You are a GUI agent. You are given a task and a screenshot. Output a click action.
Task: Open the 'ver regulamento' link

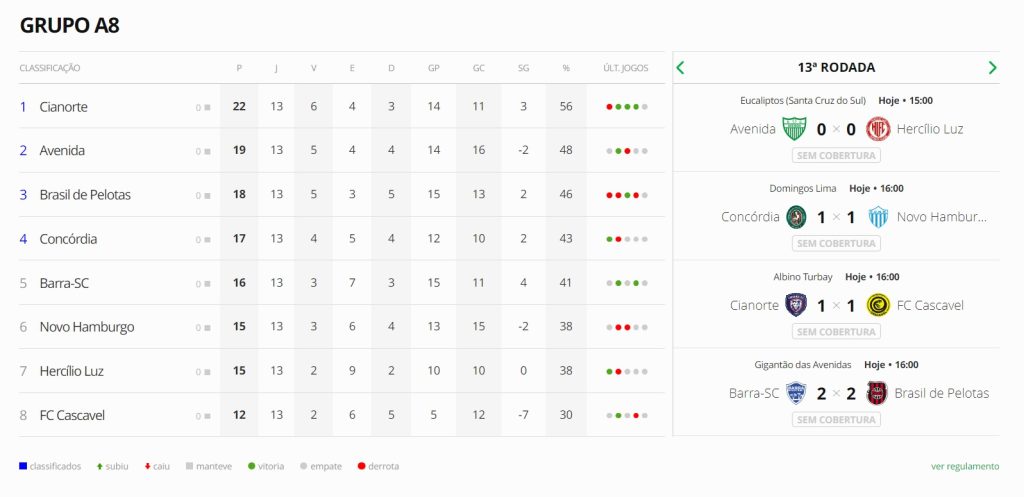click(964, 466)
